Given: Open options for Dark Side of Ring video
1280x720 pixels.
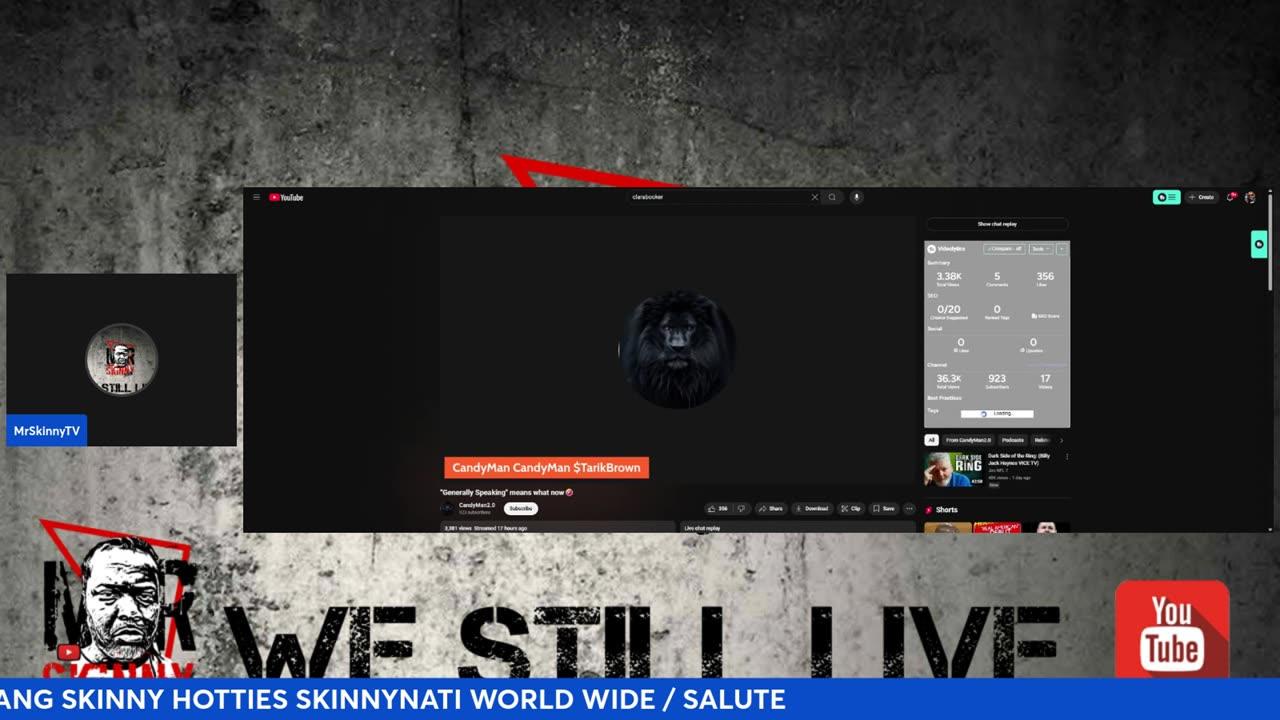Looking at the screenshot, I should coord(1066,457).
